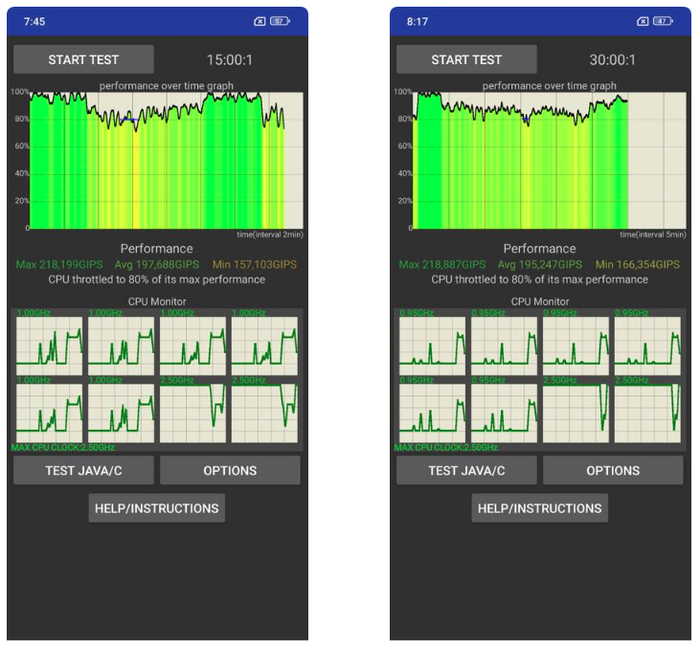Tap the Max 218,199GIPS performance value

[57, 264]
